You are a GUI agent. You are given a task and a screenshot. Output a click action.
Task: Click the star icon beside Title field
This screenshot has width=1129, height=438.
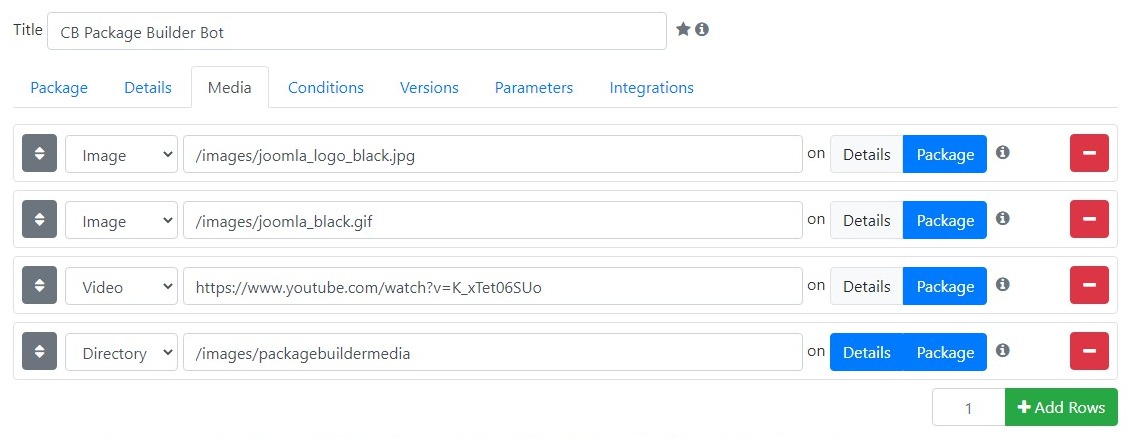coord(683,29)
